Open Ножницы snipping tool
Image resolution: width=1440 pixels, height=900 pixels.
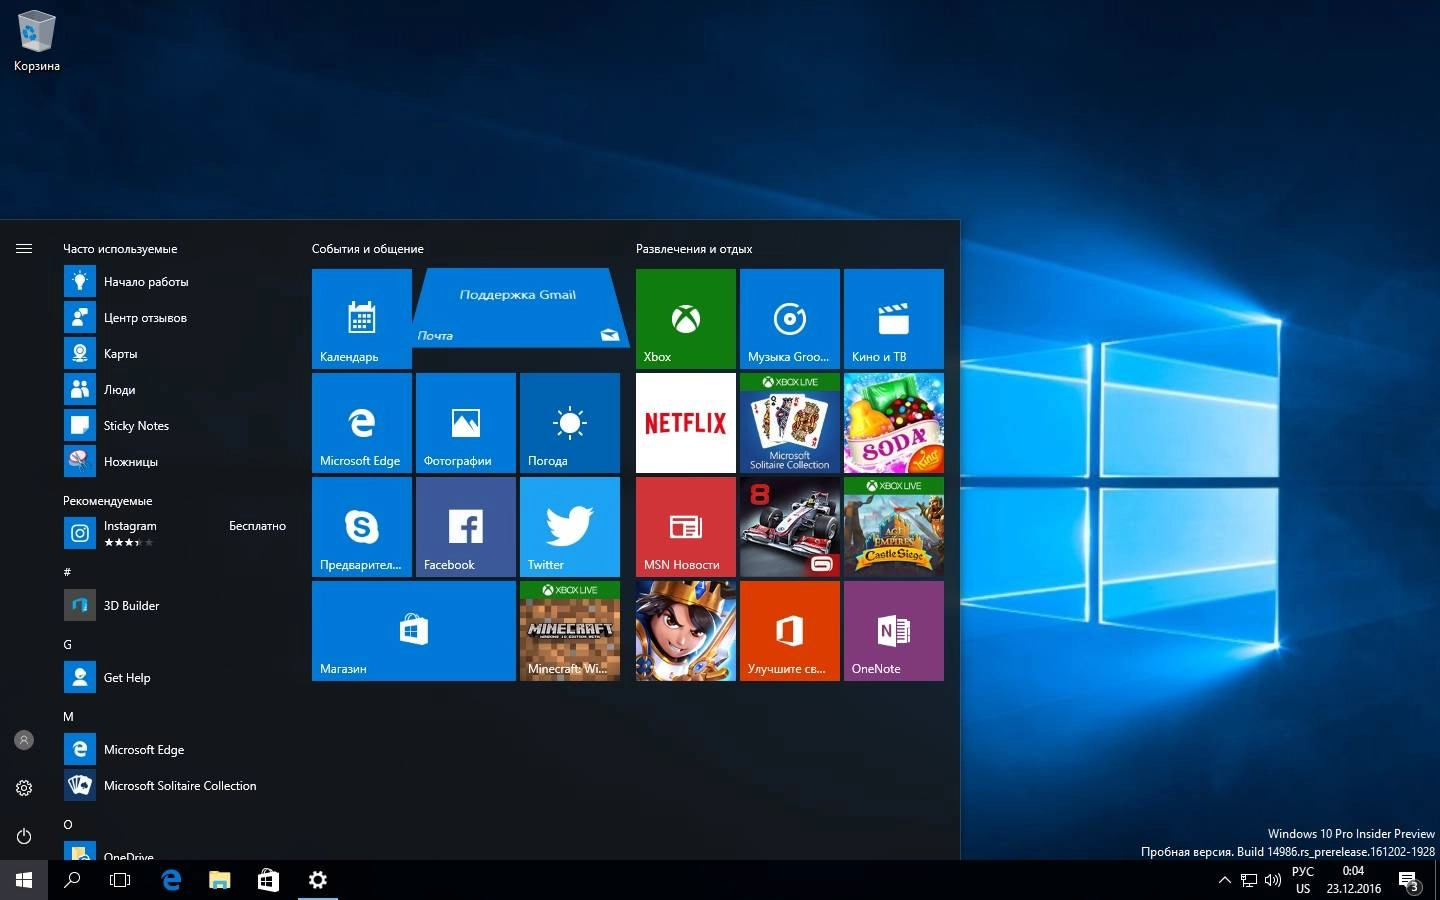tap(176, 462)
